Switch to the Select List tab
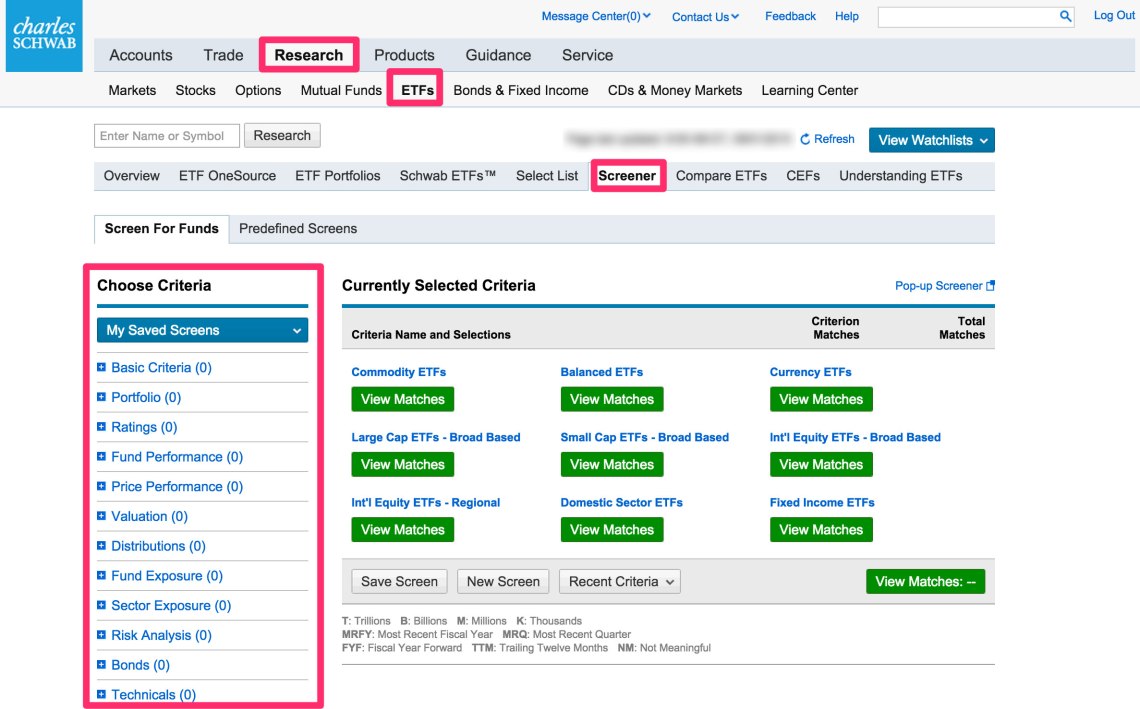This screenshot has height=709, width=1140. (x=547, y=176)
